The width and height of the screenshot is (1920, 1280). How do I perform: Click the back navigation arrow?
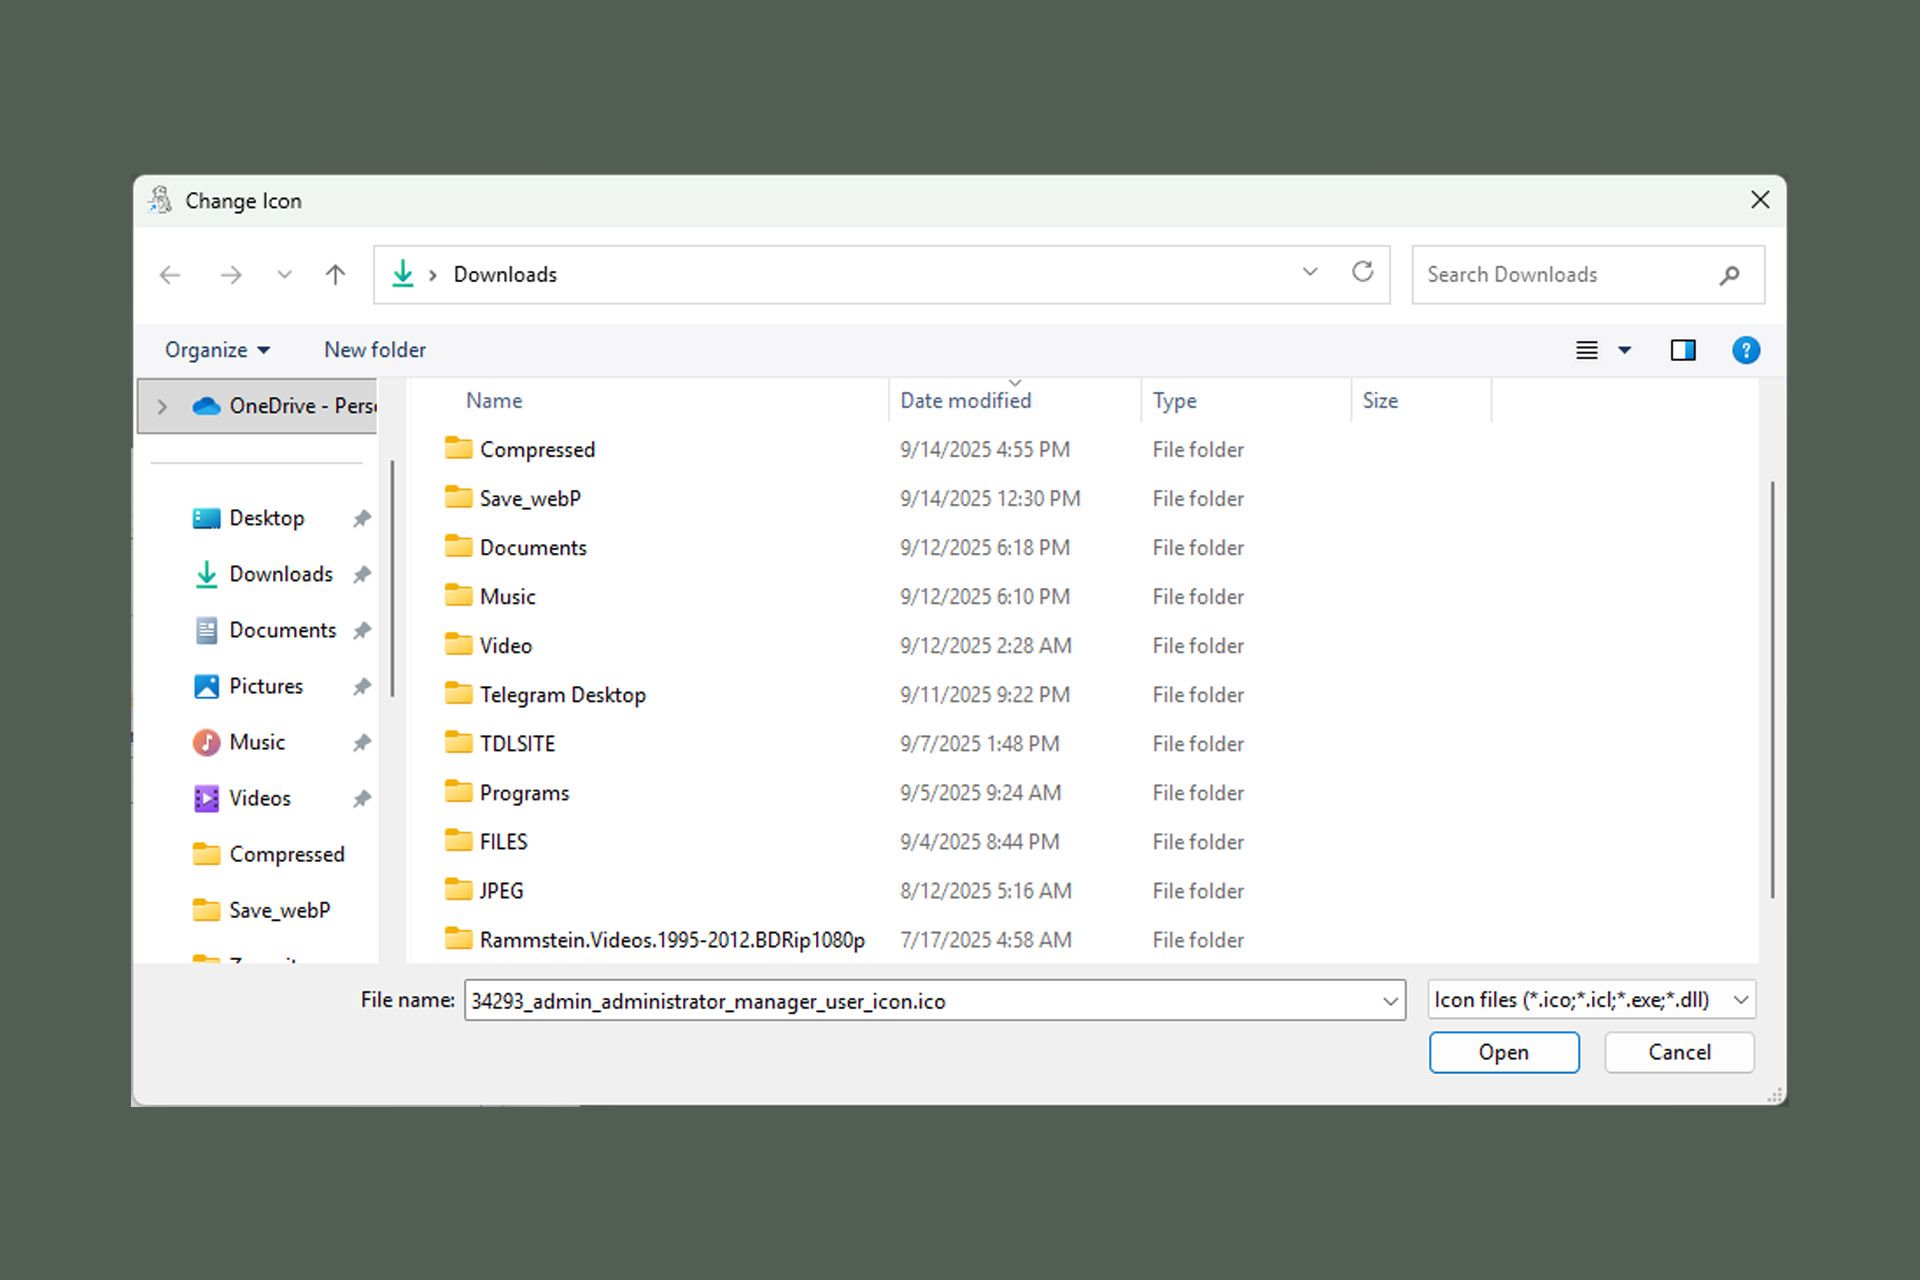tap(170, 275)
